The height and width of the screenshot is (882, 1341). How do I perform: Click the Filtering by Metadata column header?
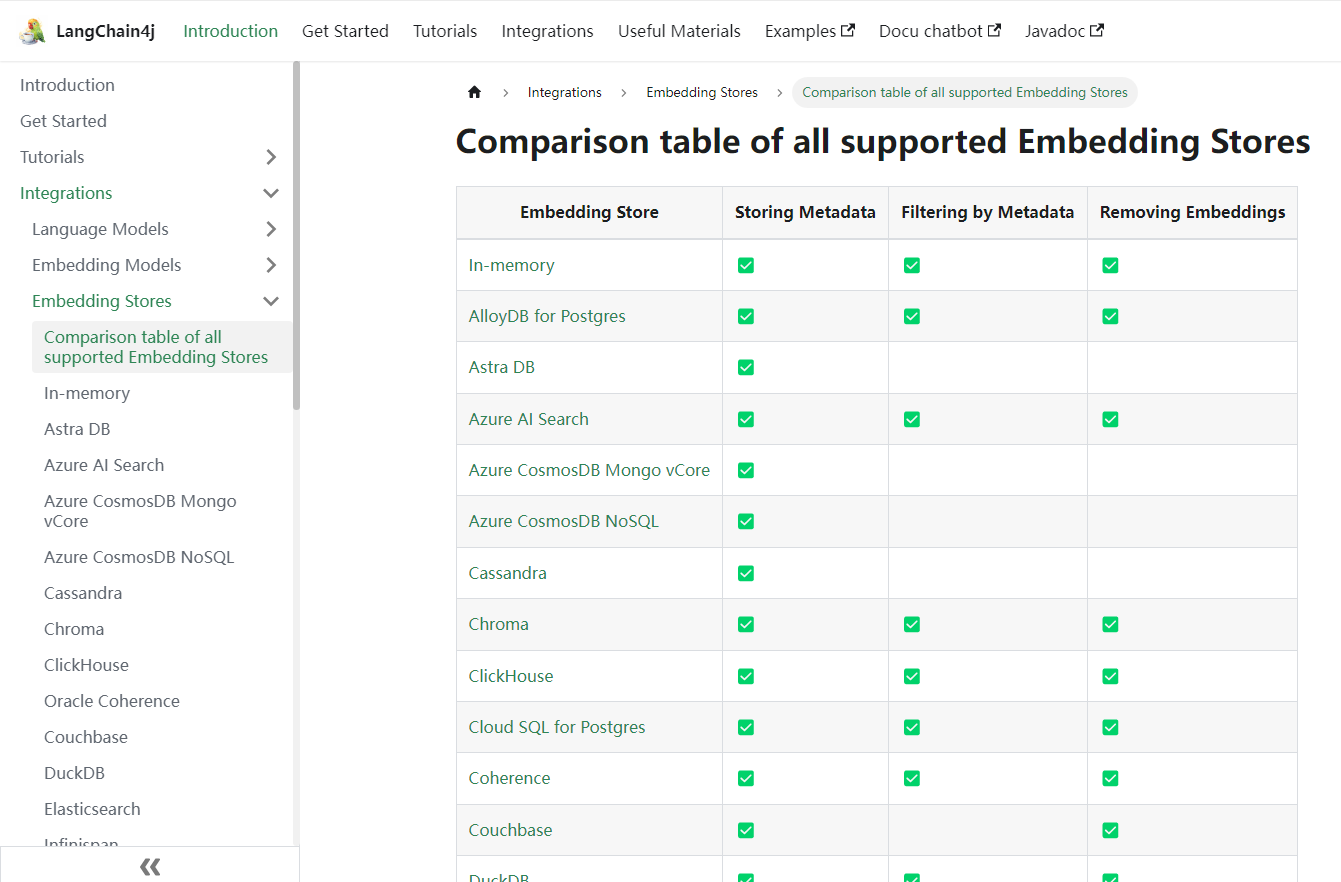[987, 212]
